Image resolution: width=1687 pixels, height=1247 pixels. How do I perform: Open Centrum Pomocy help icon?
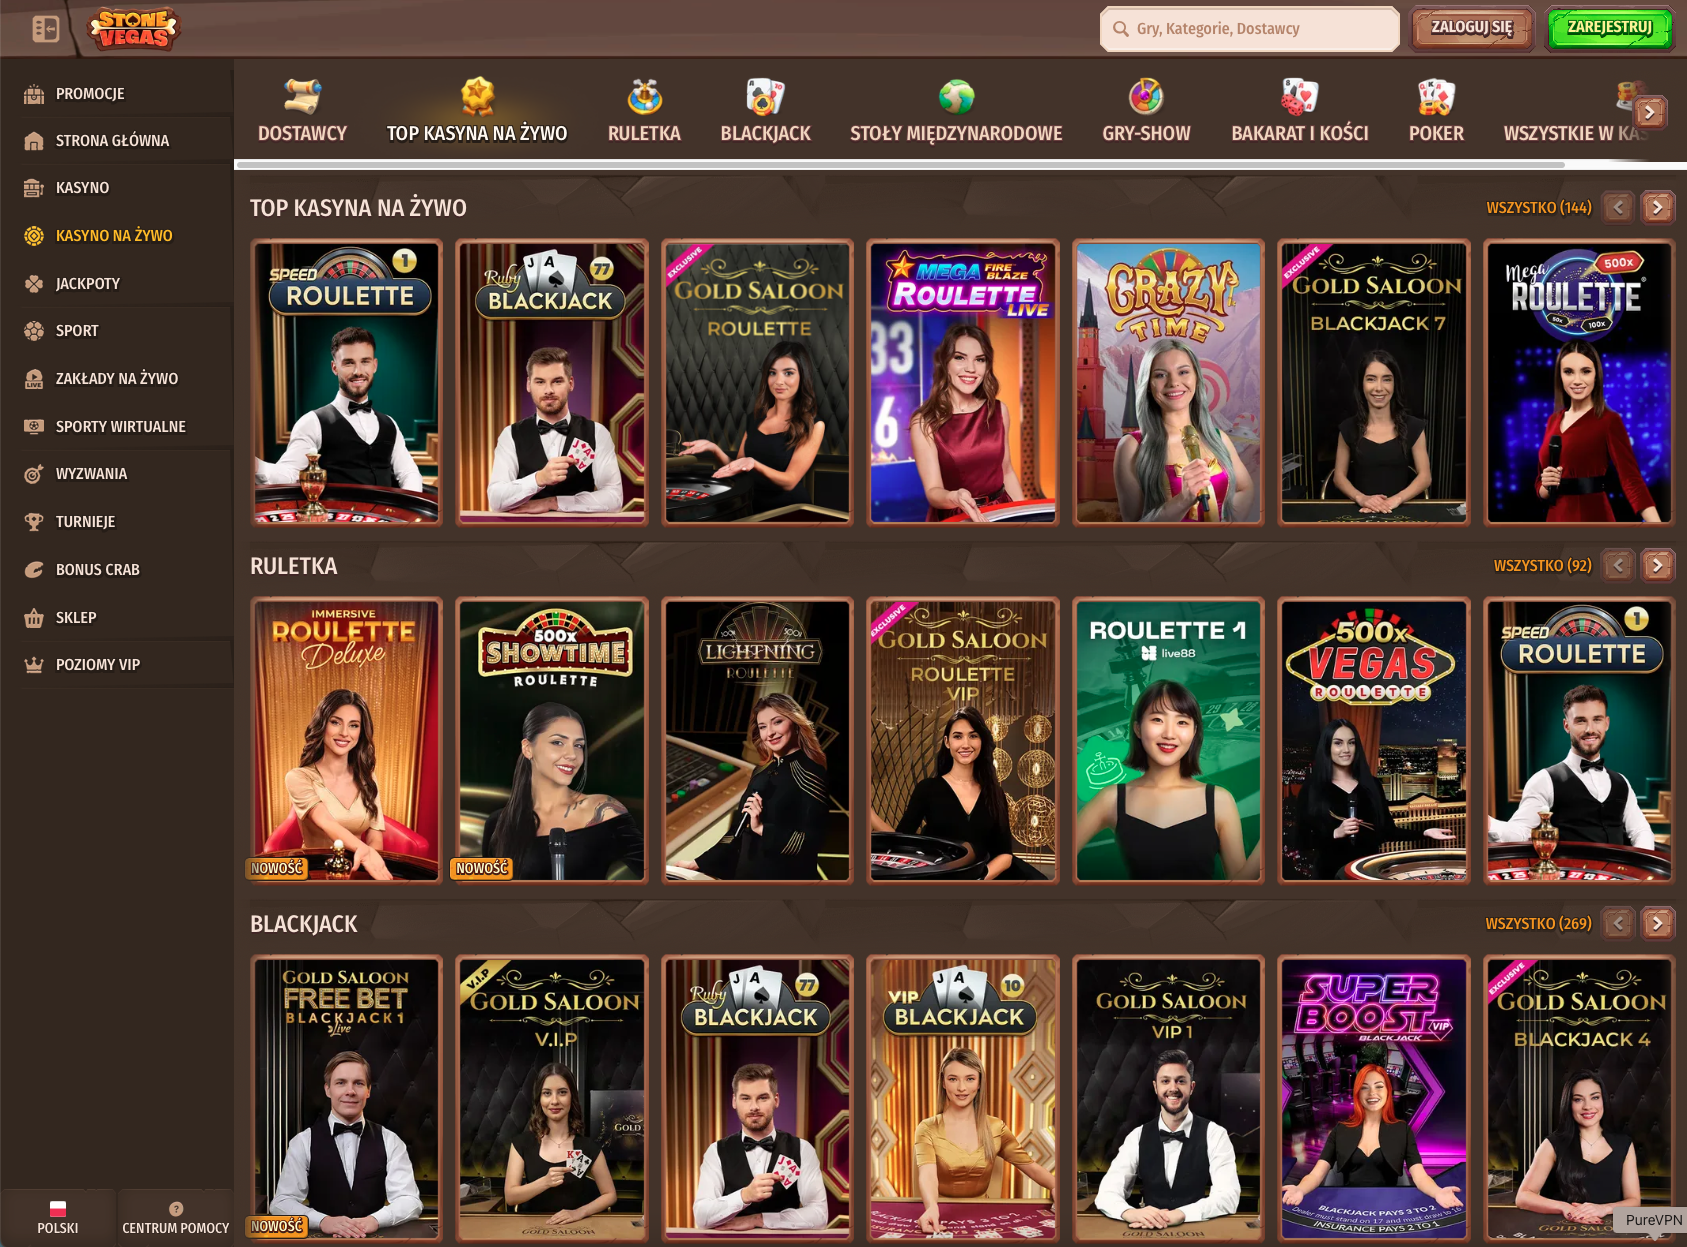(176, 1209)
